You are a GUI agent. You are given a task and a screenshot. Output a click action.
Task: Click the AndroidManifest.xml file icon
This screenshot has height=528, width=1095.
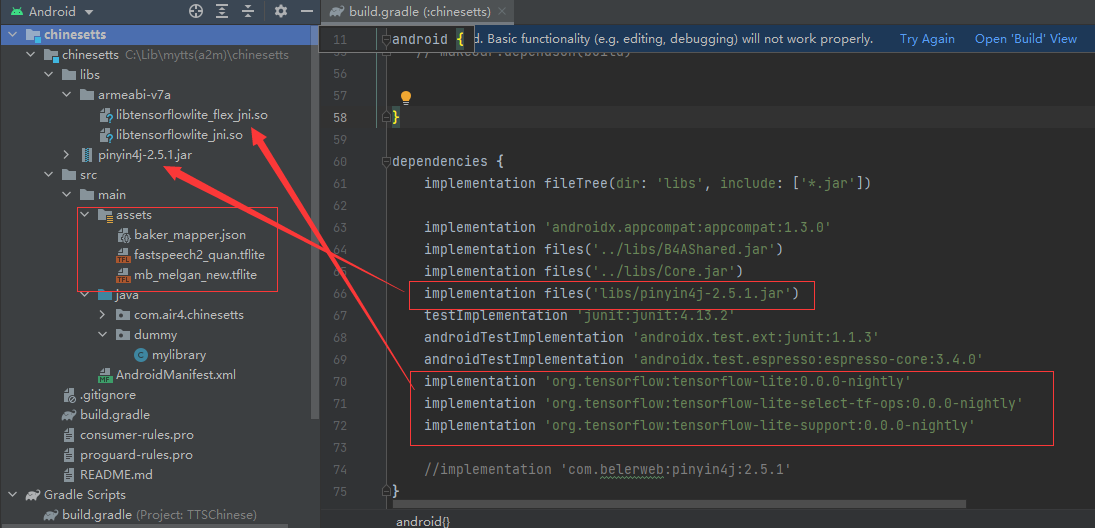(105, 375)
